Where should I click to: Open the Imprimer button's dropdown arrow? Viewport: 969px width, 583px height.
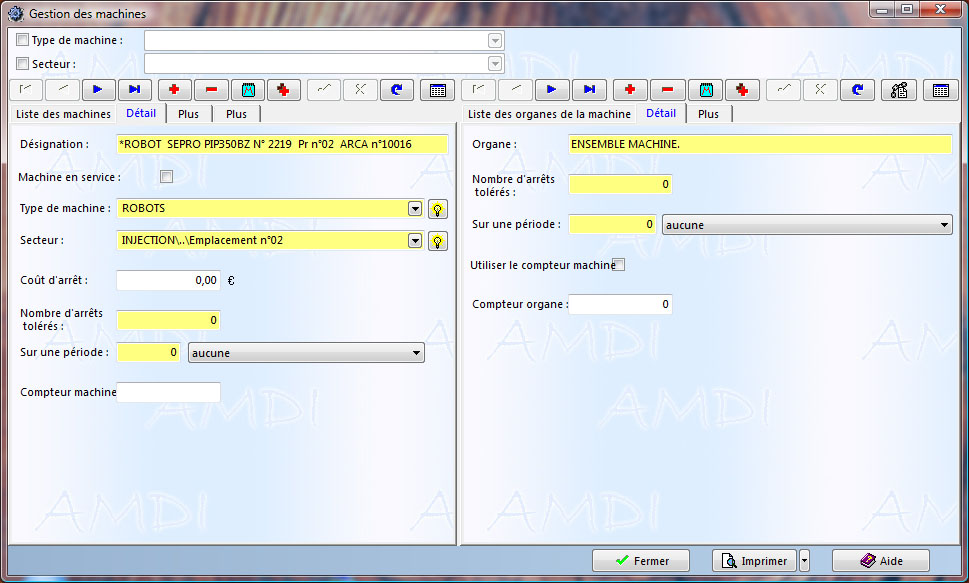point(805,561)
